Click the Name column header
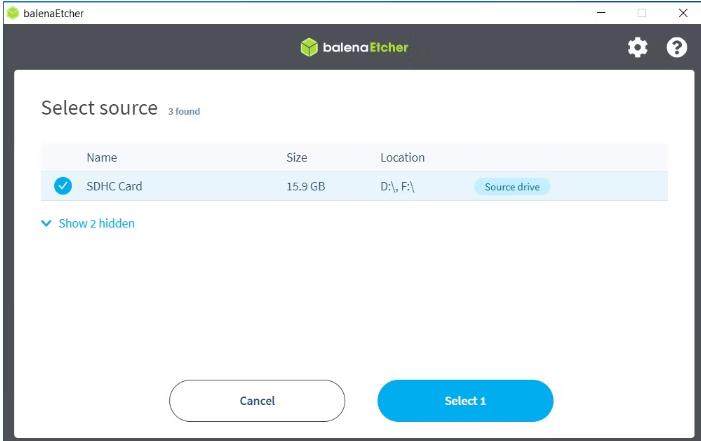 [x=102, y=157]
